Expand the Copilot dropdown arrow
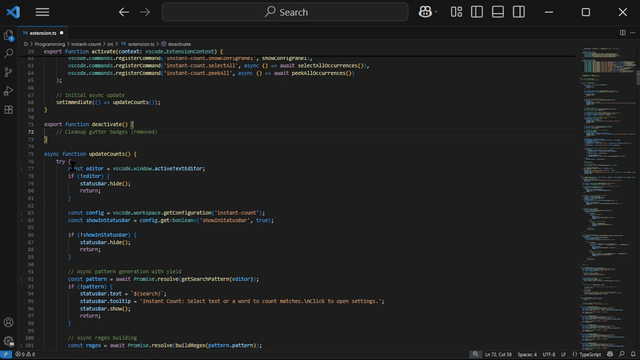The height and width of the screenshot is (360, 640). (436, 12)
